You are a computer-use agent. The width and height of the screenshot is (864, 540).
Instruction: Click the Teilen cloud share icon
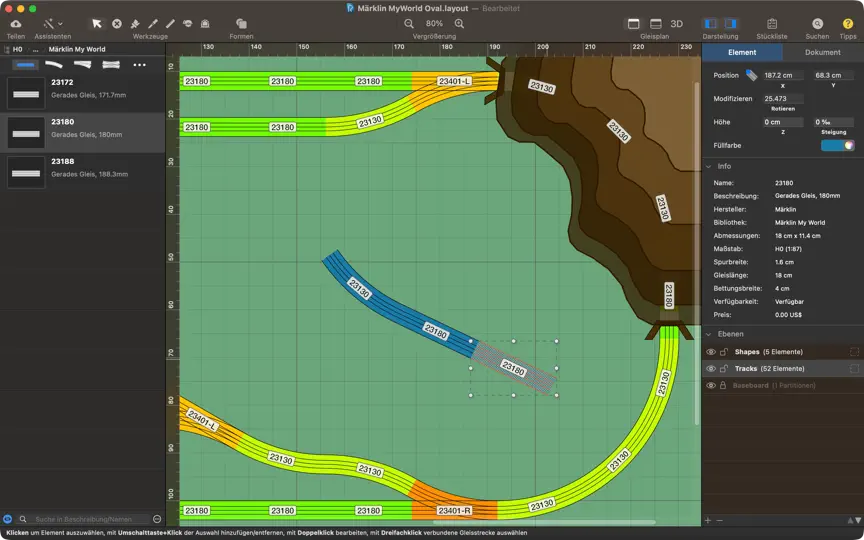tap(16, 24)
